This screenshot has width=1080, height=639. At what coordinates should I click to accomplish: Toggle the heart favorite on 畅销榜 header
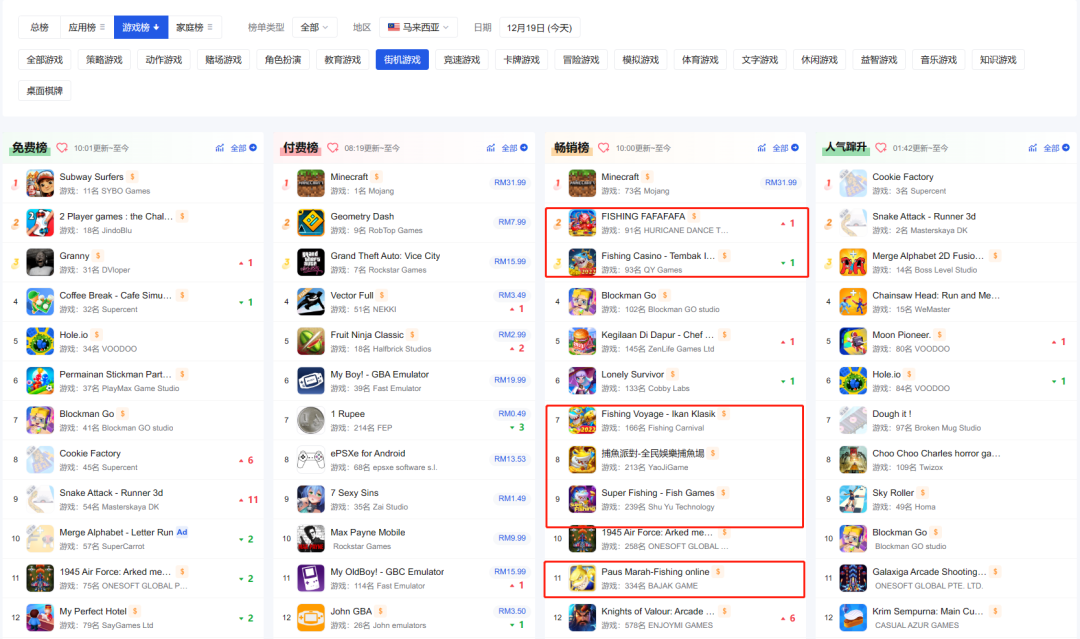602,146
